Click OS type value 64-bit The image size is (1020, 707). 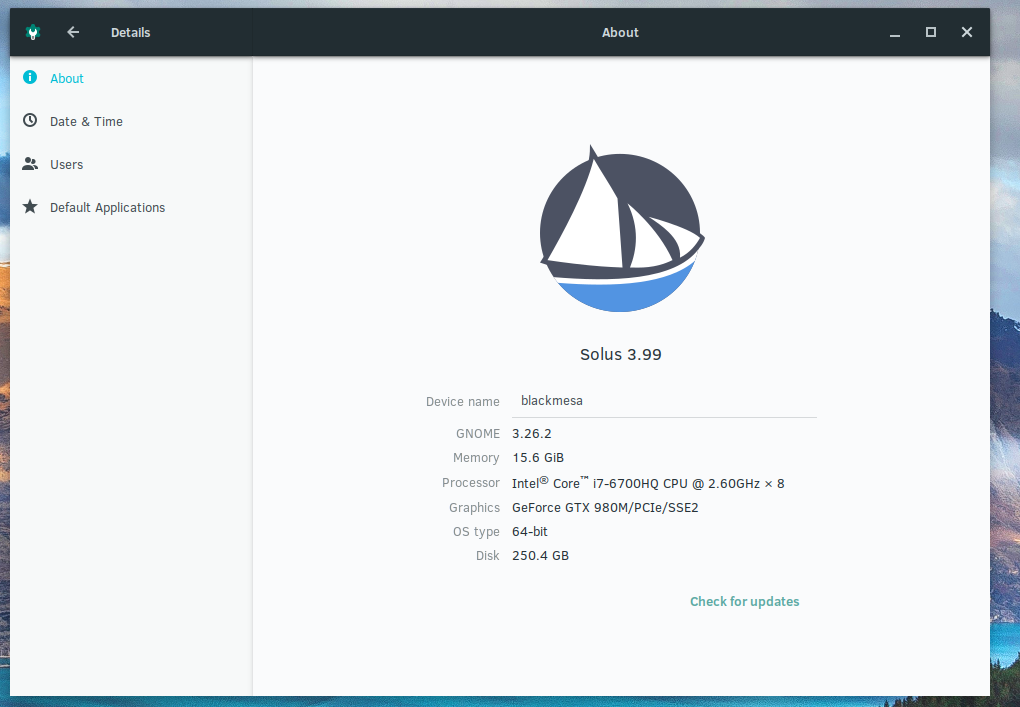tap(530, 531)
